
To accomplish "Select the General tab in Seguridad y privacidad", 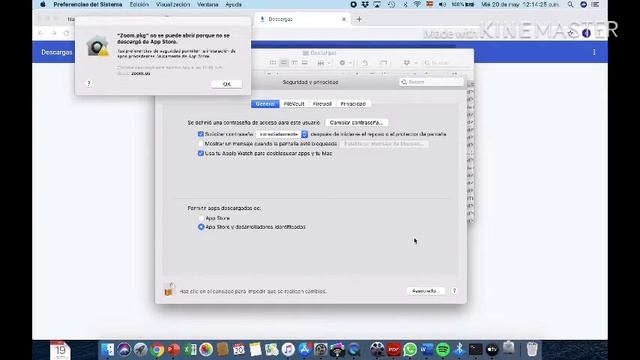I will coord(265,104).
